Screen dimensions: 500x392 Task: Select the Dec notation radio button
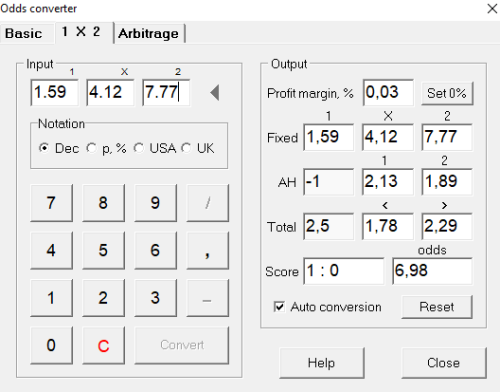coord(44,148)
